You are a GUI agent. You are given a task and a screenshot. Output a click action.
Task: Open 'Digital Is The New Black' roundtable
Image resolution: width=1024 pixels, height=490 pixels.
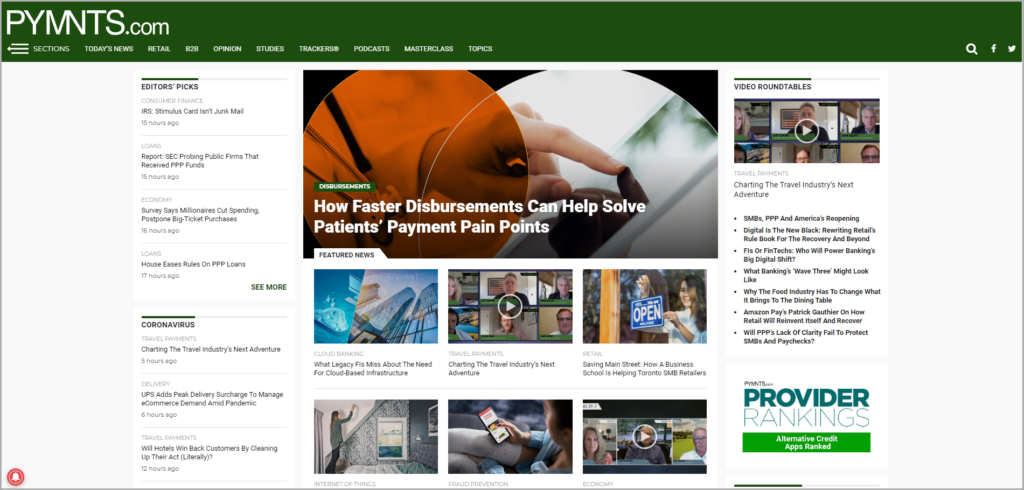[x=809, y=235]
